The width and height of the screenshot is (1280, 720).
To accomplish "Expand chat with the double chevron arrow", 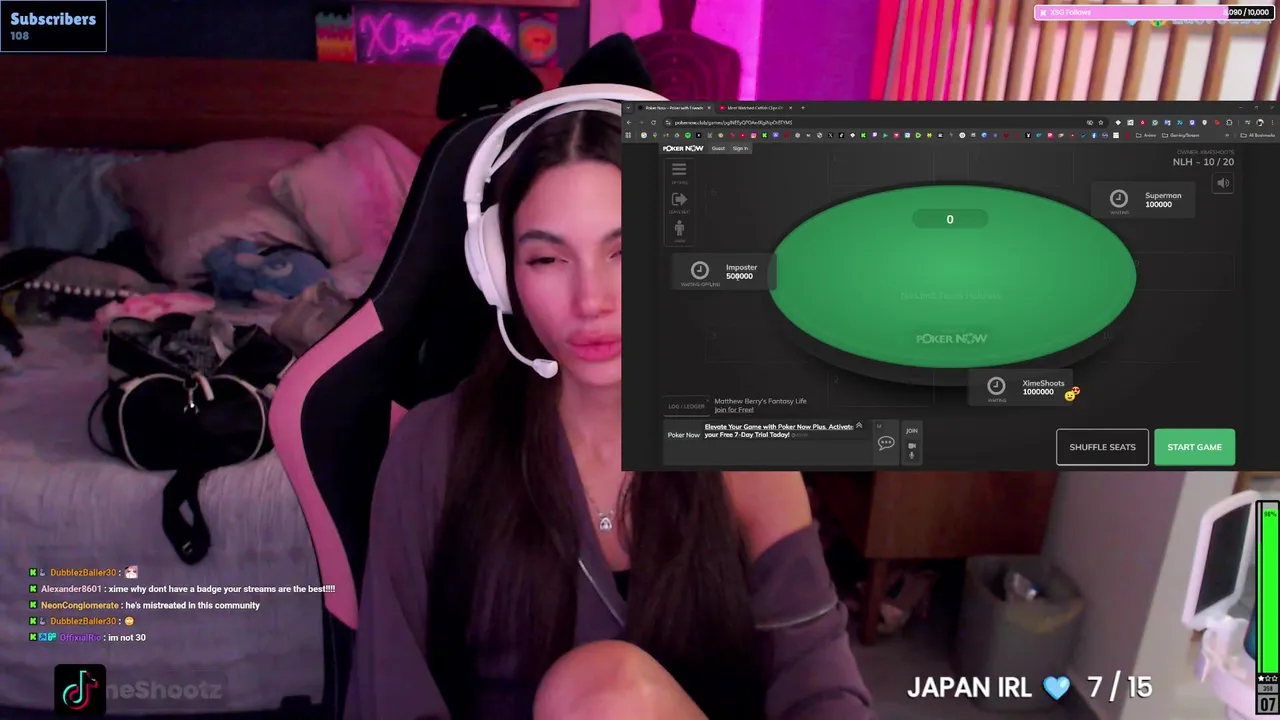I will tap(858, 426).
